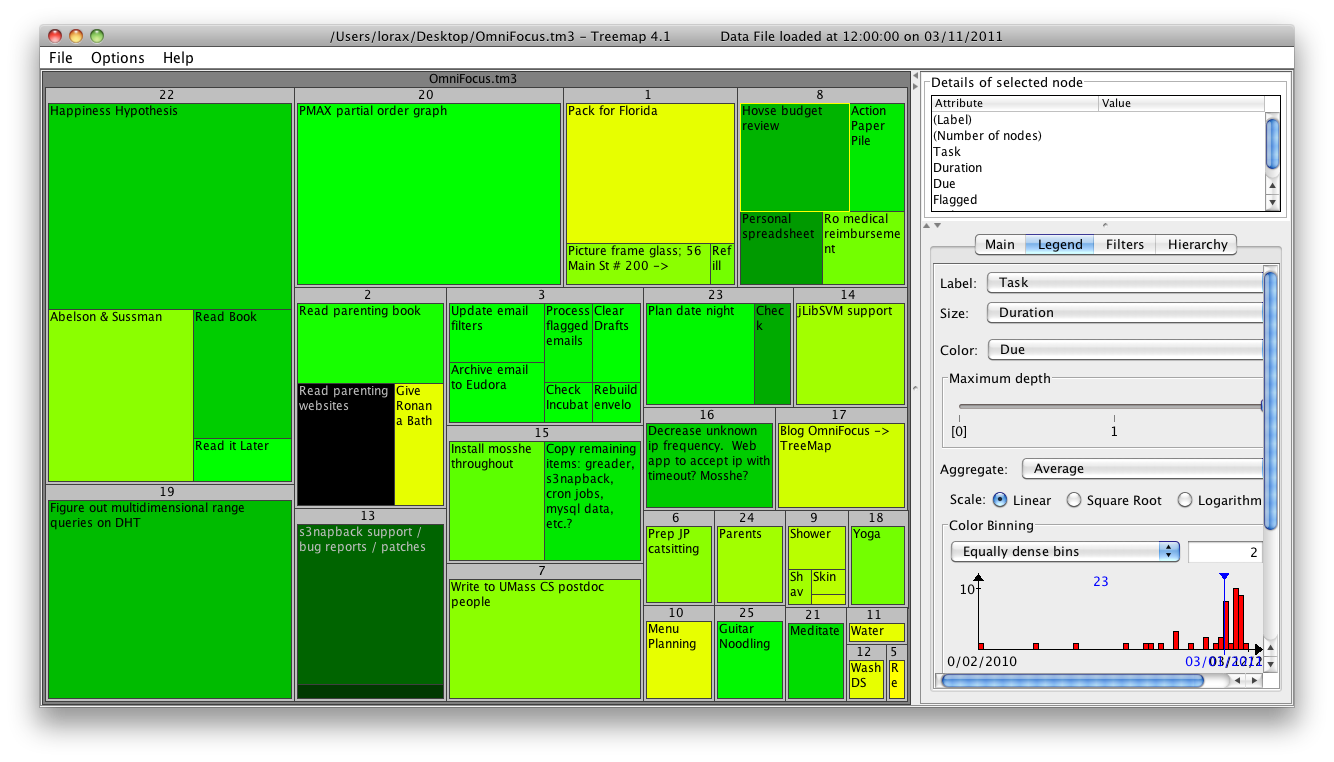Open the Aggregate dropdown showing Average
This screenshot has height=762, width=1334.
(1142, 469)
